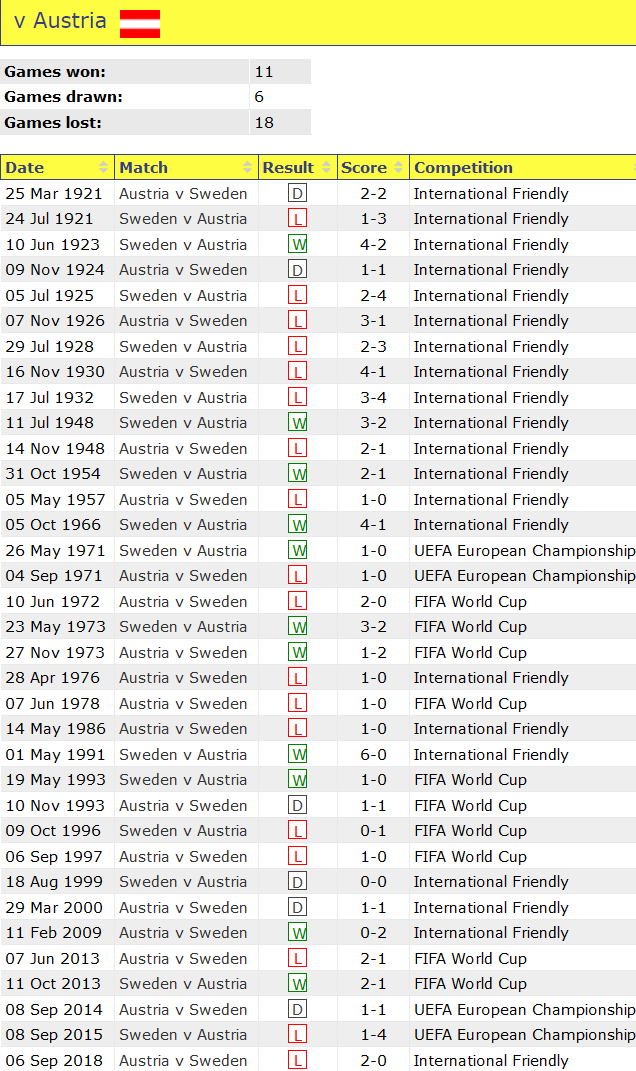The image size is (636, 1071).
Task: Sort table using the Score column arrows
Action: (x=399, y=168)
